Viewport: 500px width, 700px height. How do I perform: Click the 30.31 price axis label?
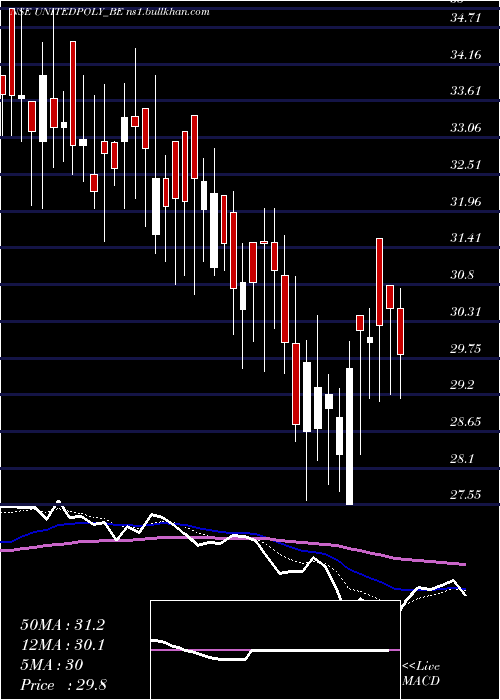click(465, 312)
